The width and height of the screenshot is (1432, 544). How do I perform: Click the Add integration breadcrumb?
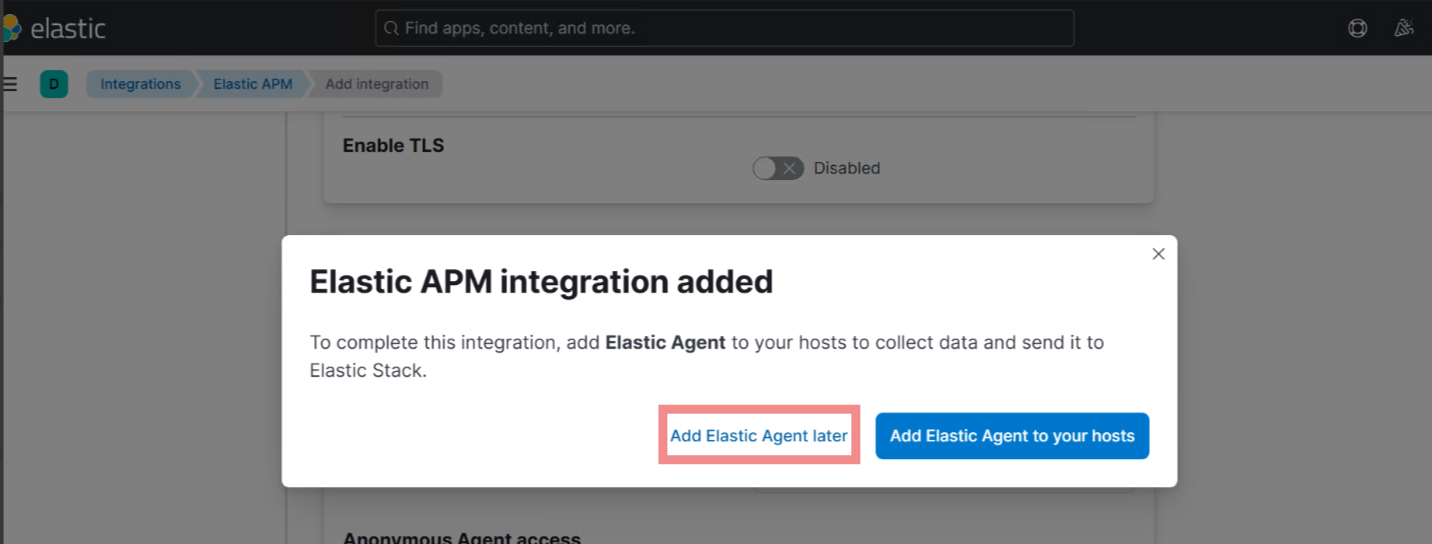click(x=376, y=84)
